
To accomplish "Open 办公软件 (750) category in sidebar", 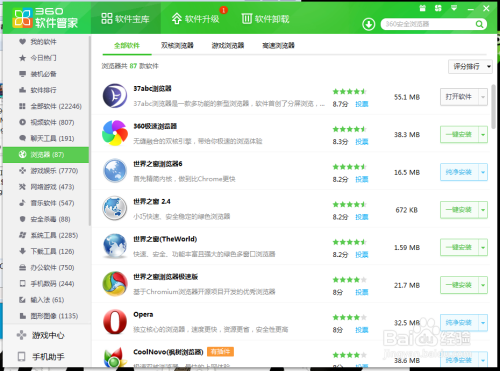I will (46, 268).
